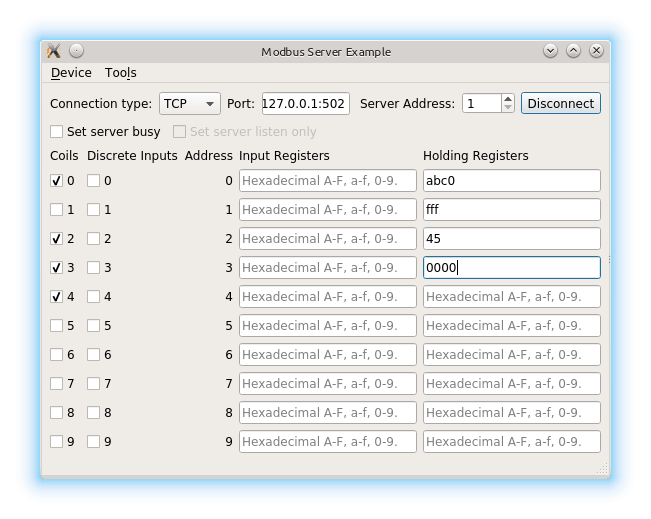Minimize the Modbus Server Example window
The width and height of the screenshot is (651, 519).
point(550,51)
